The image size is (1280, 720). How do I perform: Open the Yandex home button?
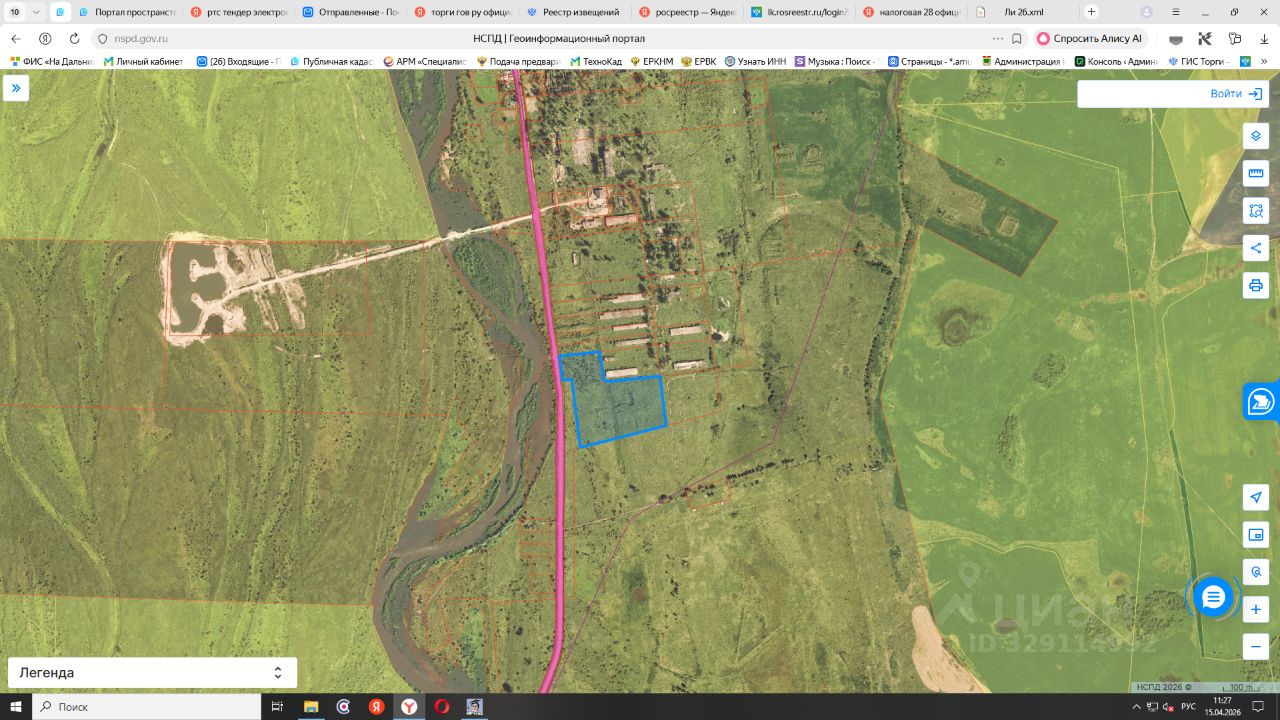(45, 38)
